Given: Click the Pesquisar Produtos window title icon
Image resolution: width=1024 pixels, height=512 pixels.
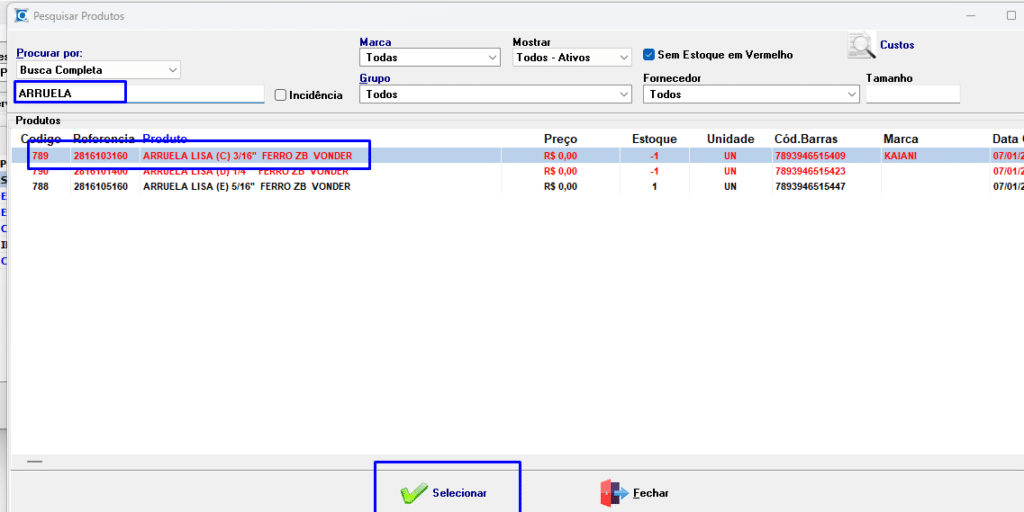Looking at the screenshot, I should [x=21, y=16].
